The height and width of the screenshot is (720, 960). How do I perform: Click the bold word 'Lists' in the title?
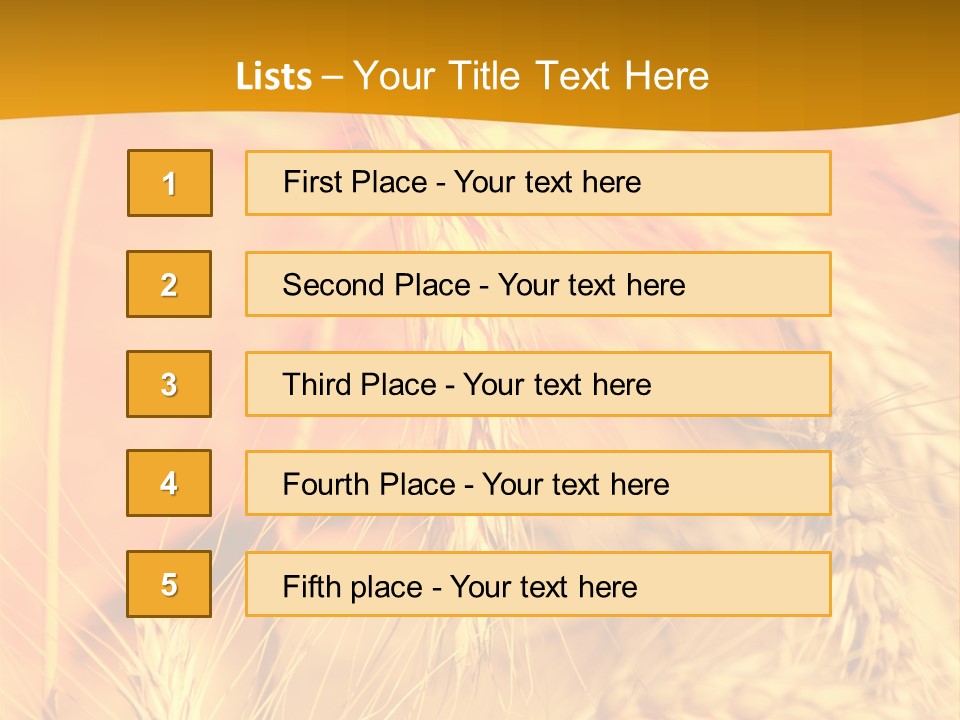click(x=274, y=77)
